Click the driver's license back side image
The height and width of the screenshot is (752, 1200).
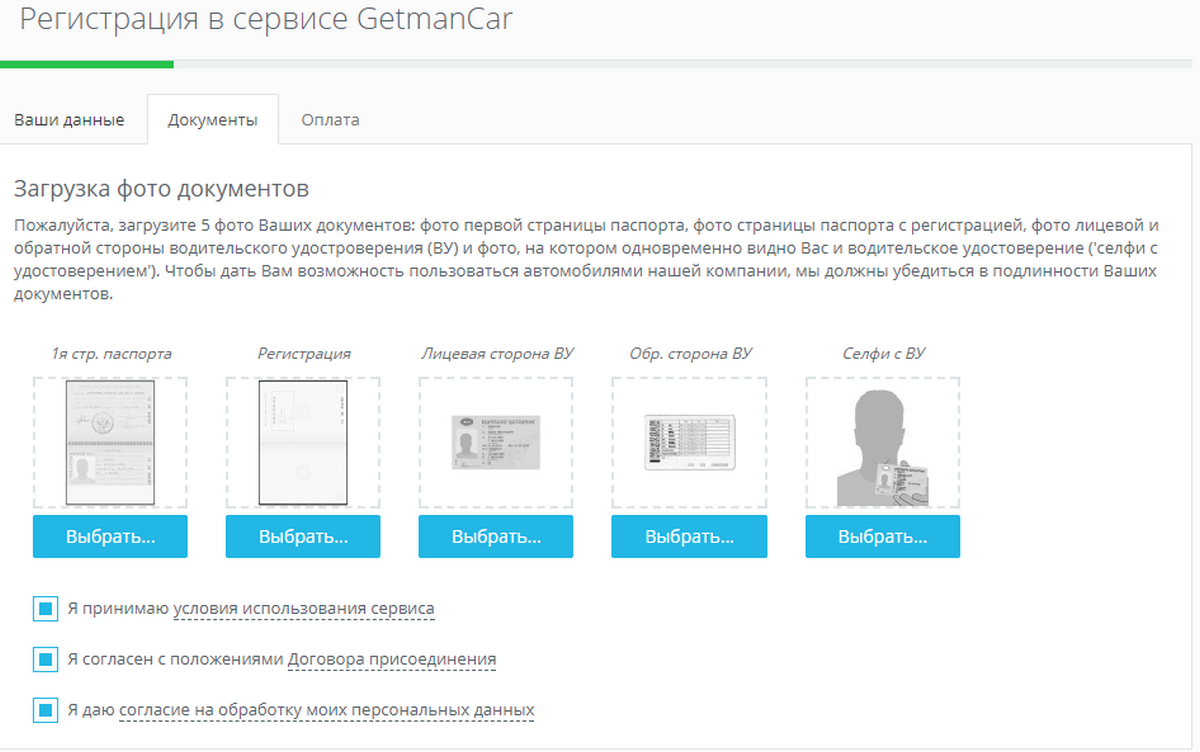click(689, 442)
